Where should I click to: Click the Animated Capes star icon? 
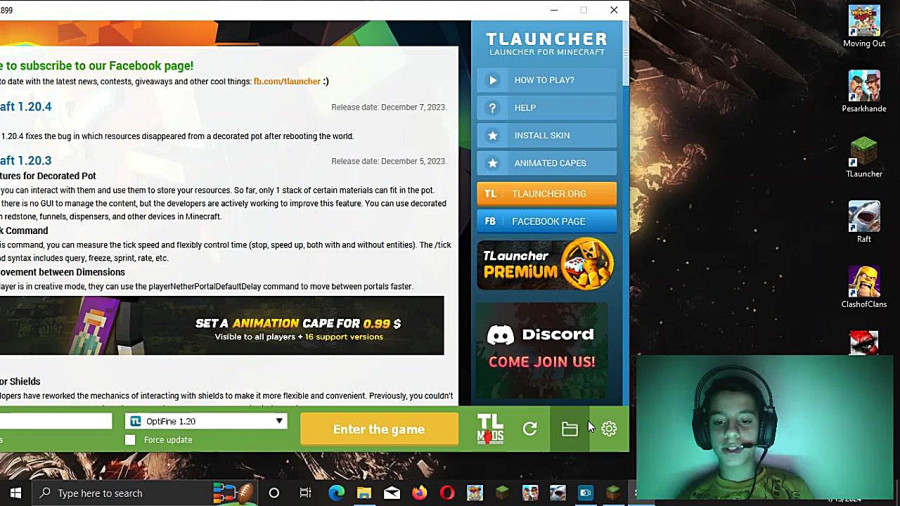pos(492,163)
